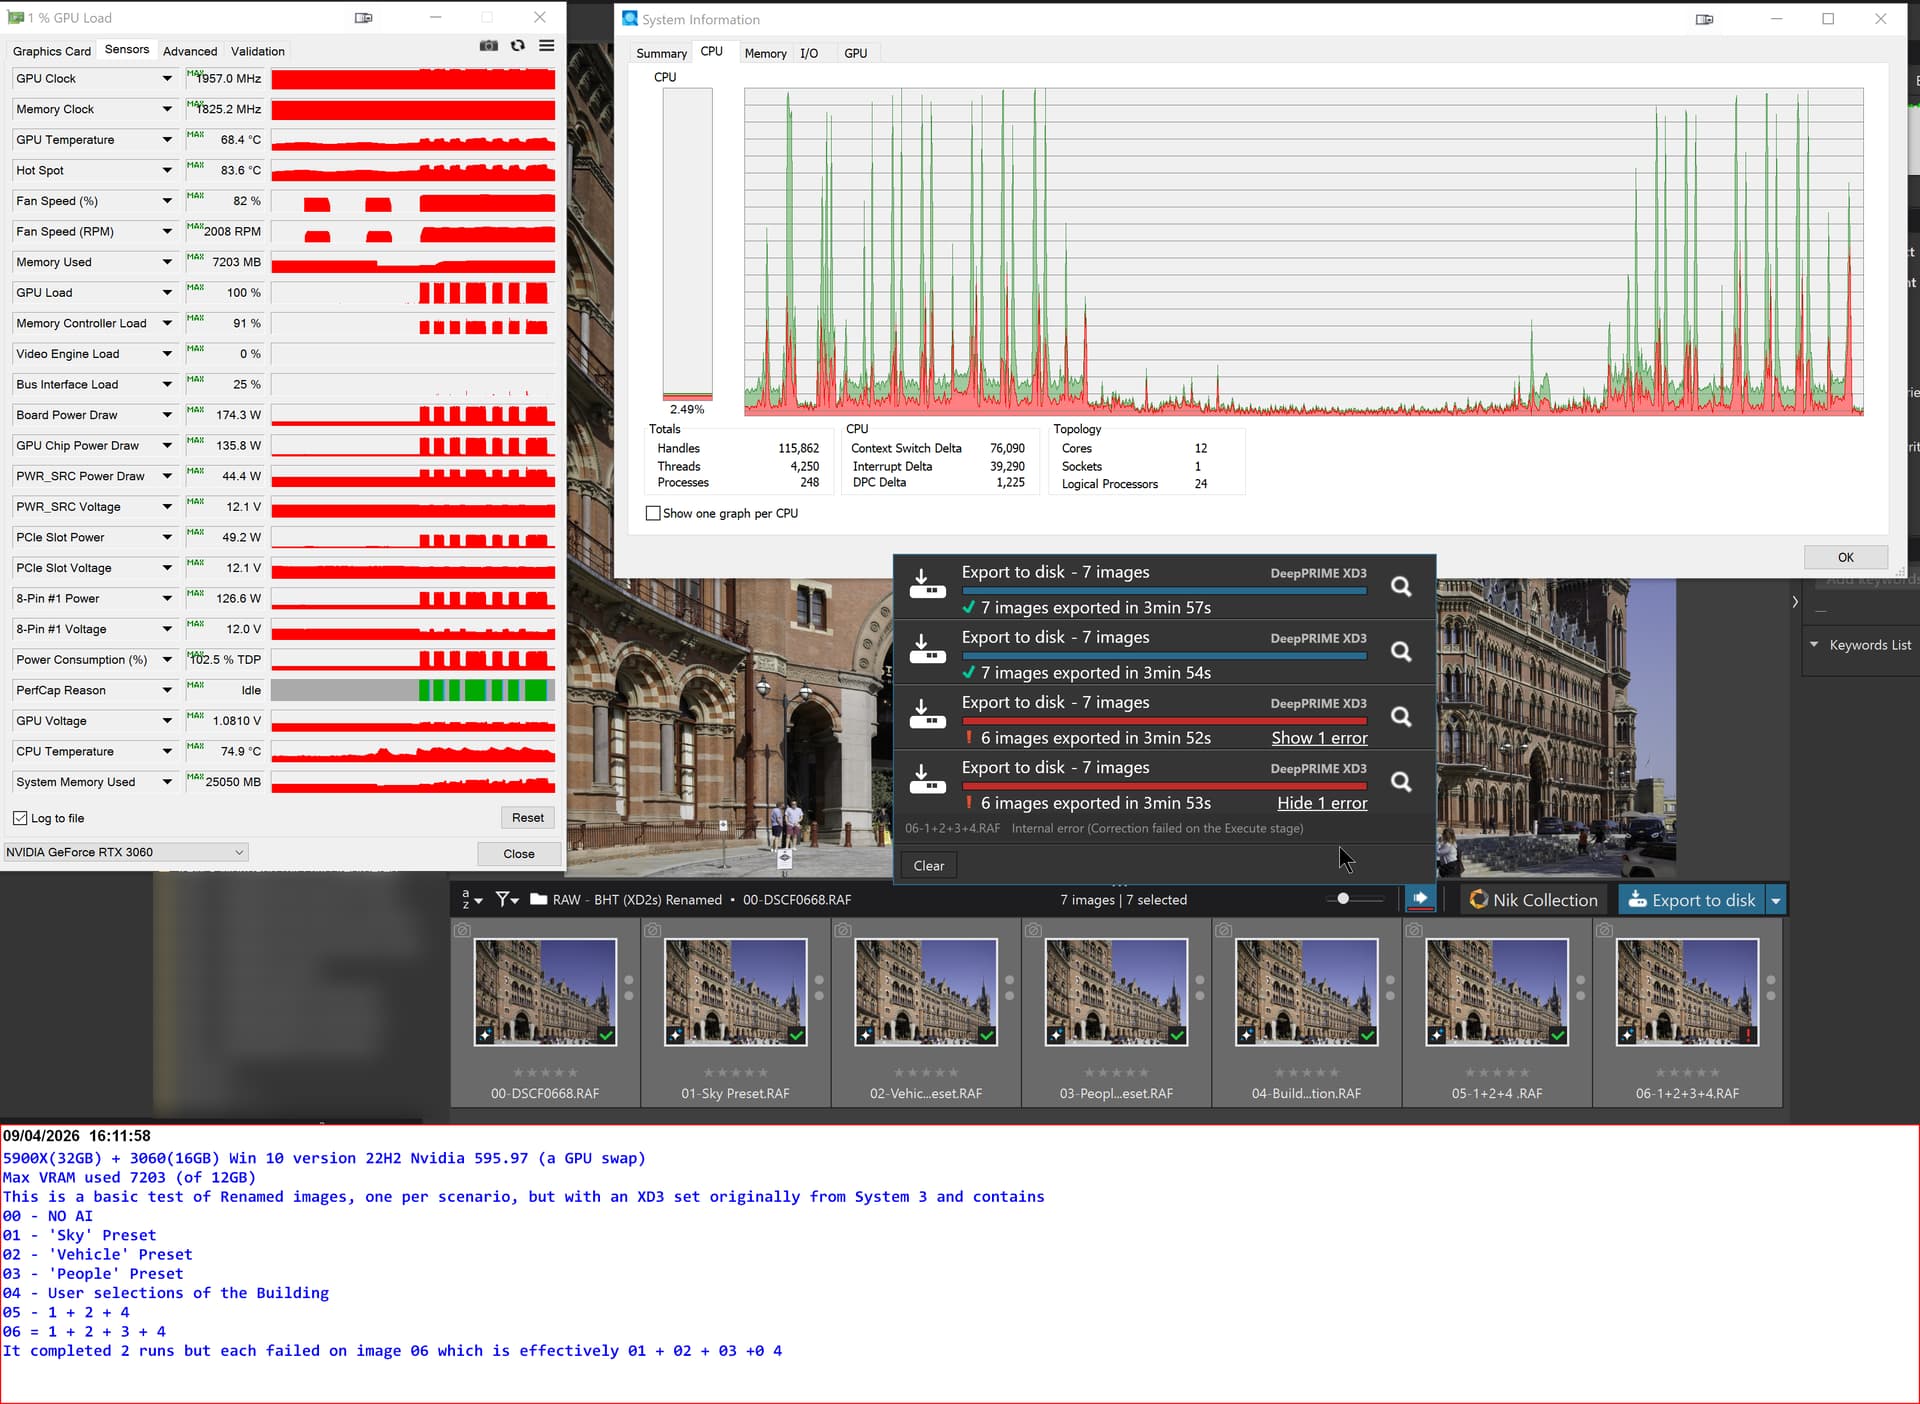Switch to the Memory tab
This screenshot has height=1404, width=1920.
(x=765, y=53)
